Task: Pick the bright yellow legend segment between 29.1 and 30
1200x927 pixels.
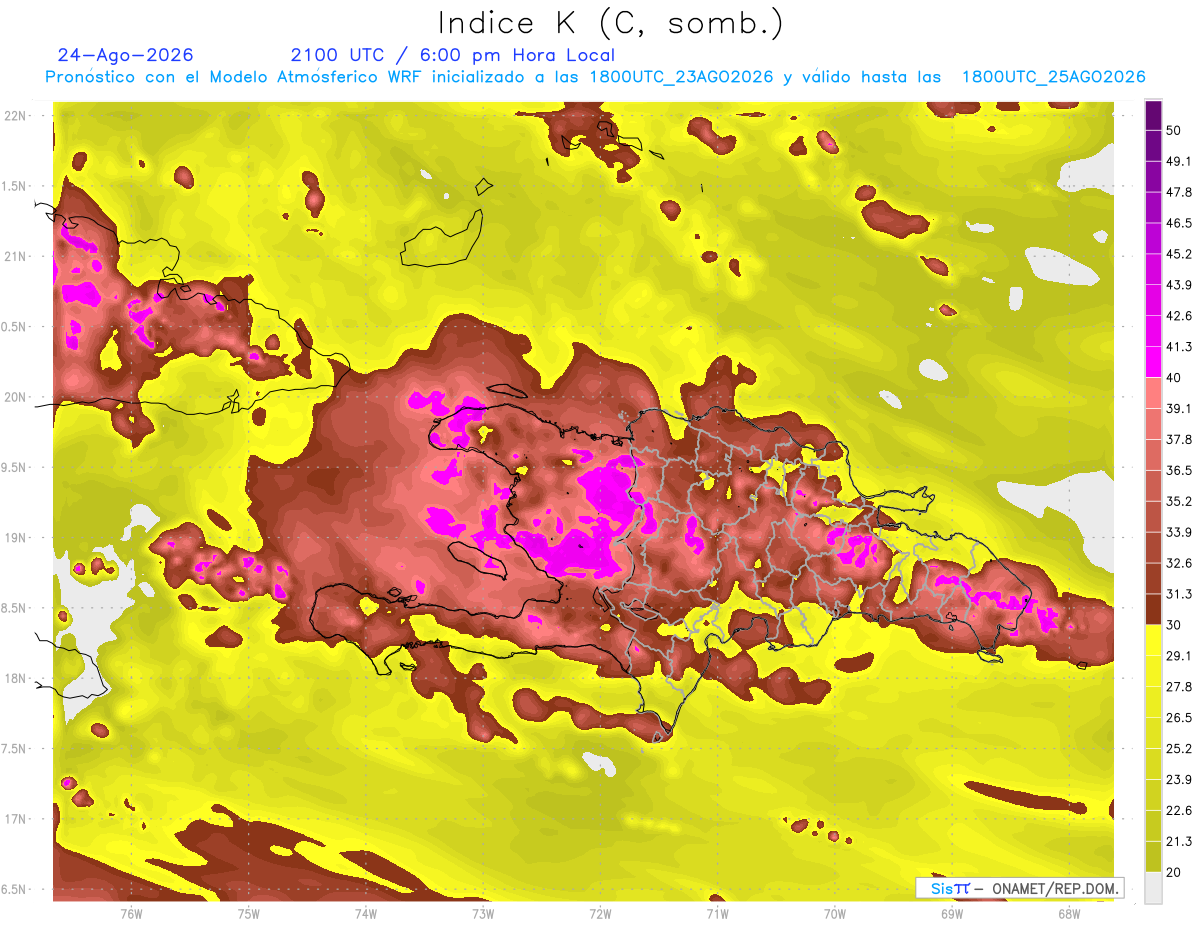Action: (1153, 640)
